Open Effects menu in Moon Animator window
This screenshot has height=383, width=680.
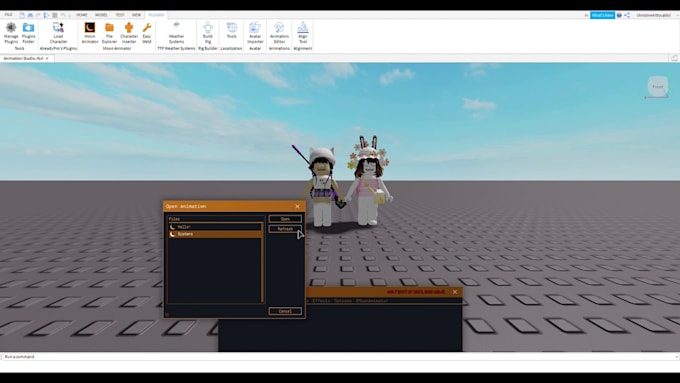tap(321, 301)
